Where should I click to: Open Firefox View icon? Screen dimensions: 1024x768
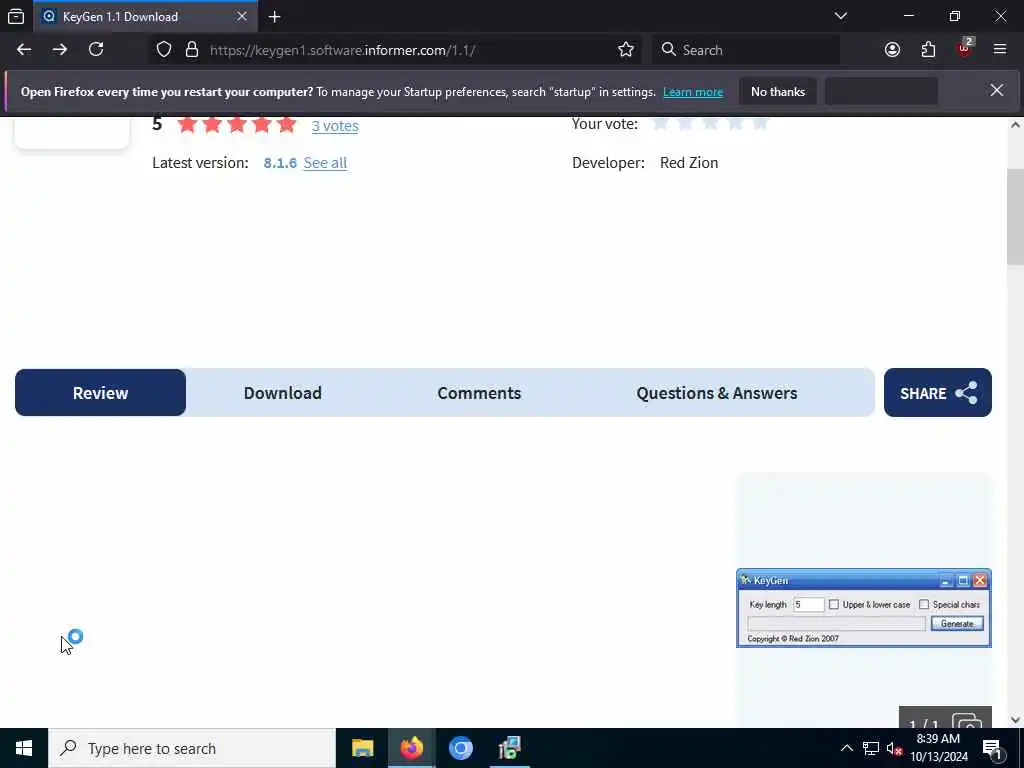(16, 16)
